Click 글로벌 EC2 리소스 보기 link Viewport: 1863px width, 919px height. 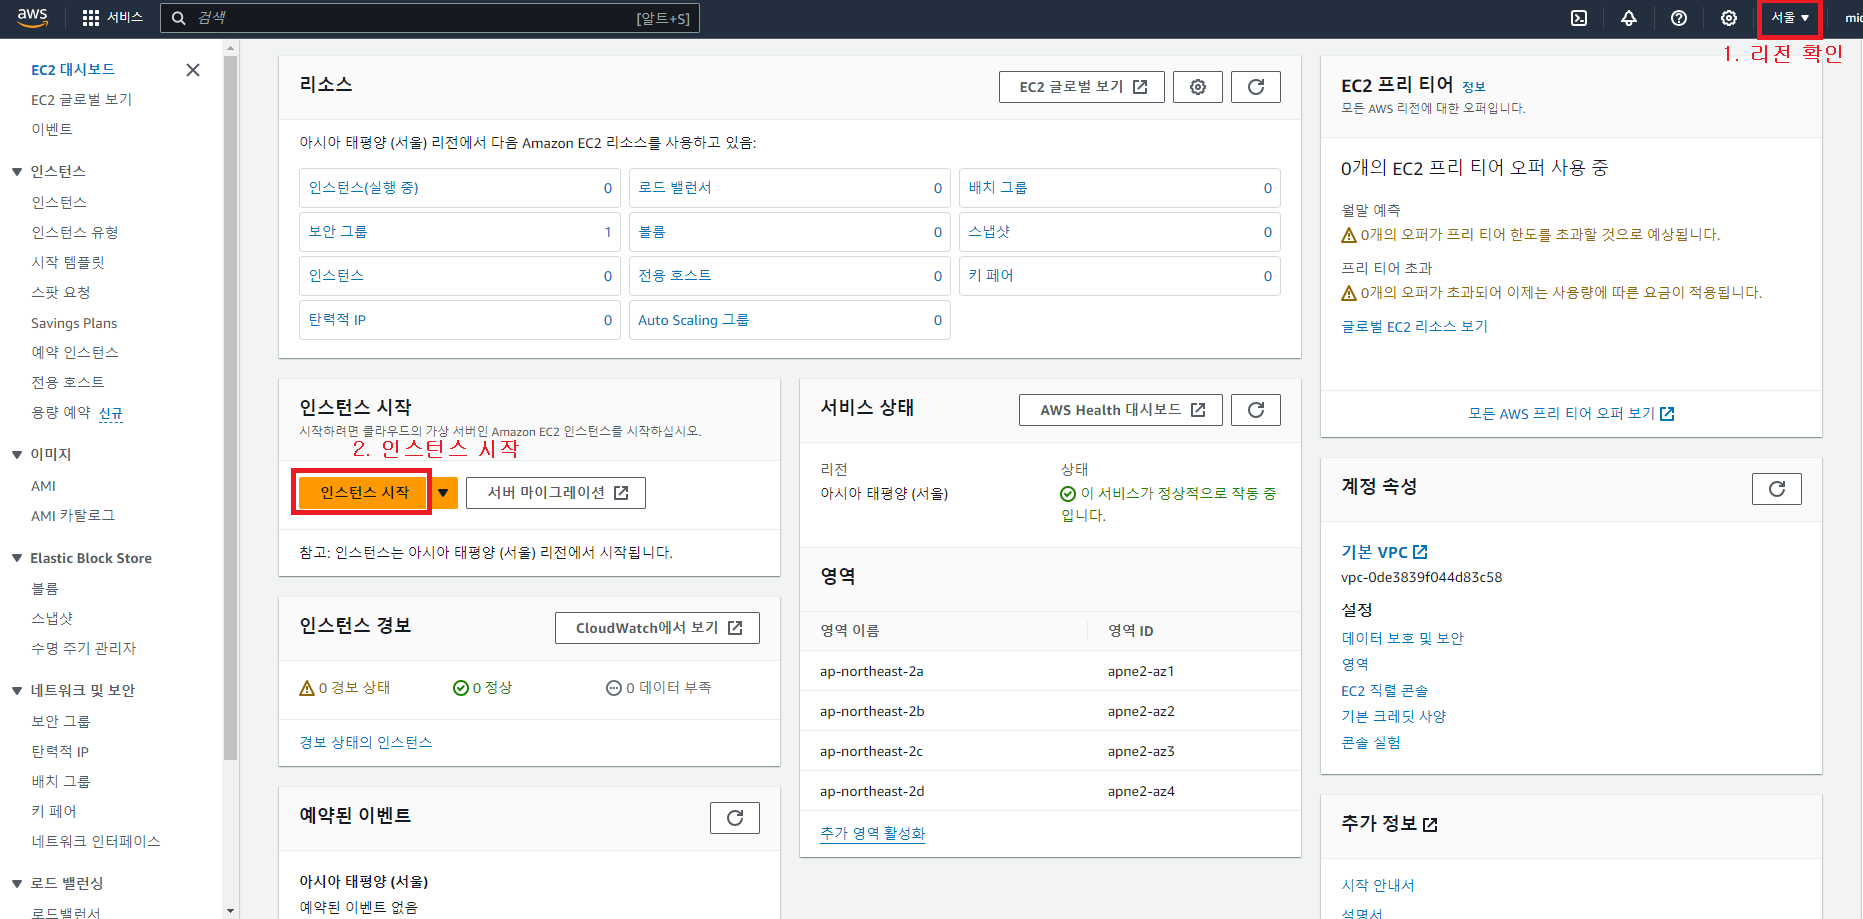(x=1415, y=327)
